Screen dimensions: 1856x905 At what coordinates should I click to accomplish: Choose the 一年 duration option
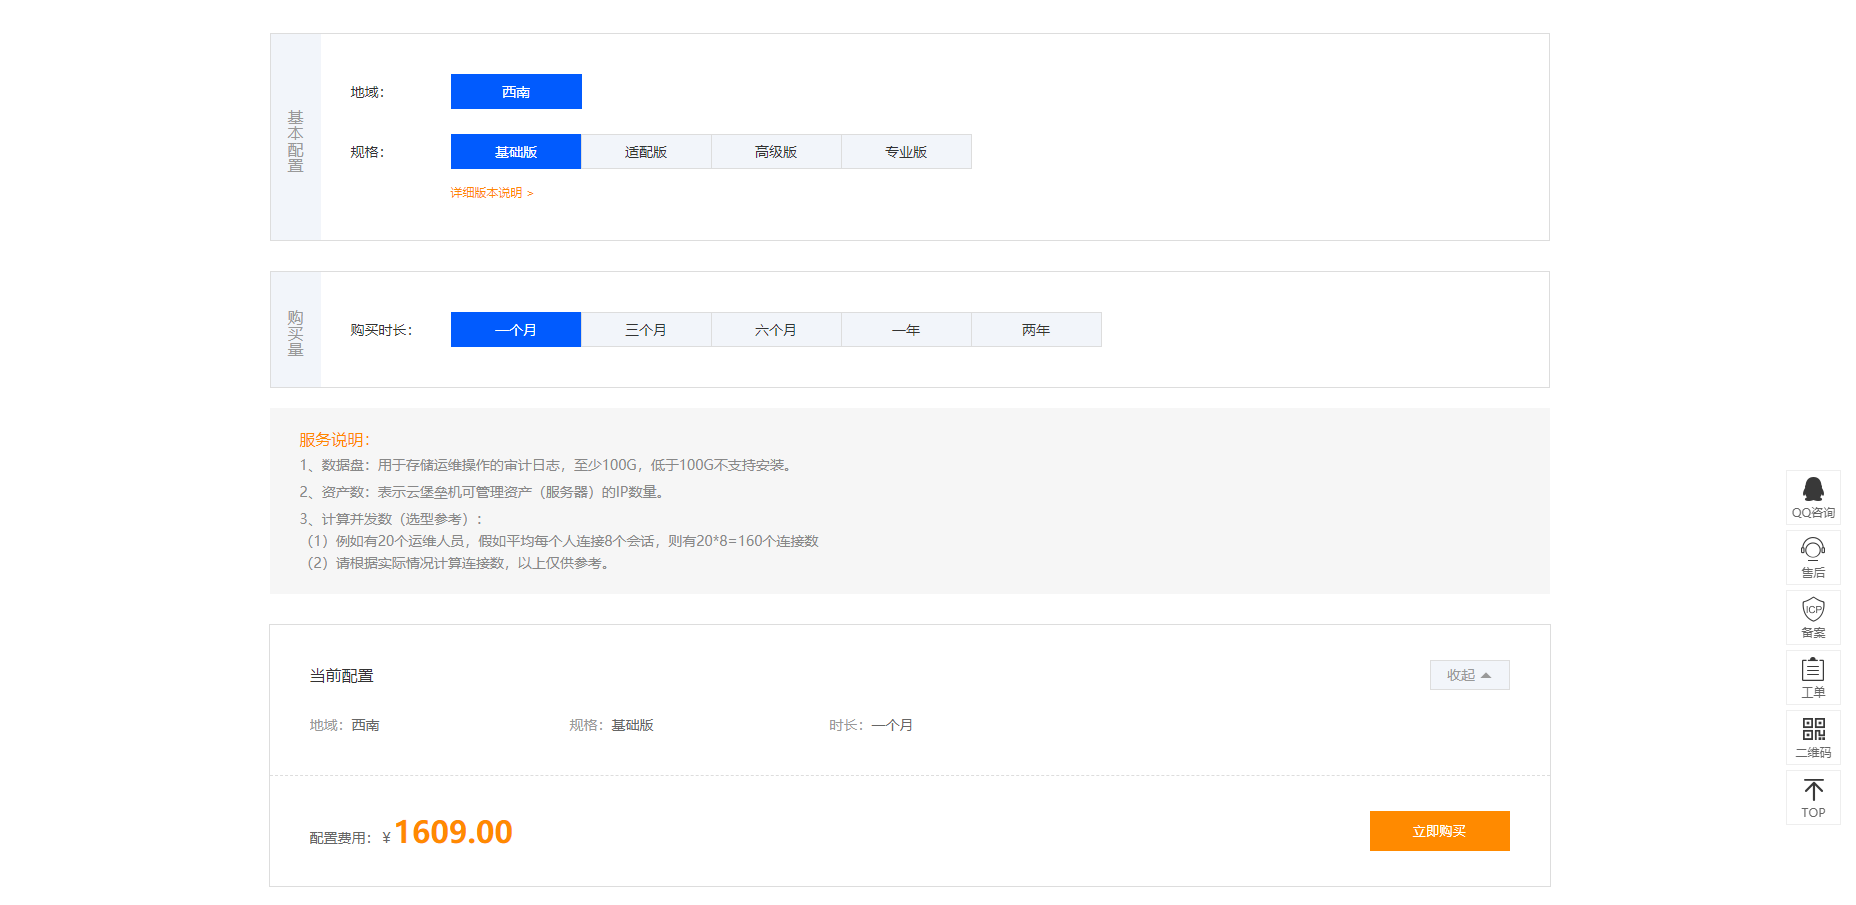(906, 329)
